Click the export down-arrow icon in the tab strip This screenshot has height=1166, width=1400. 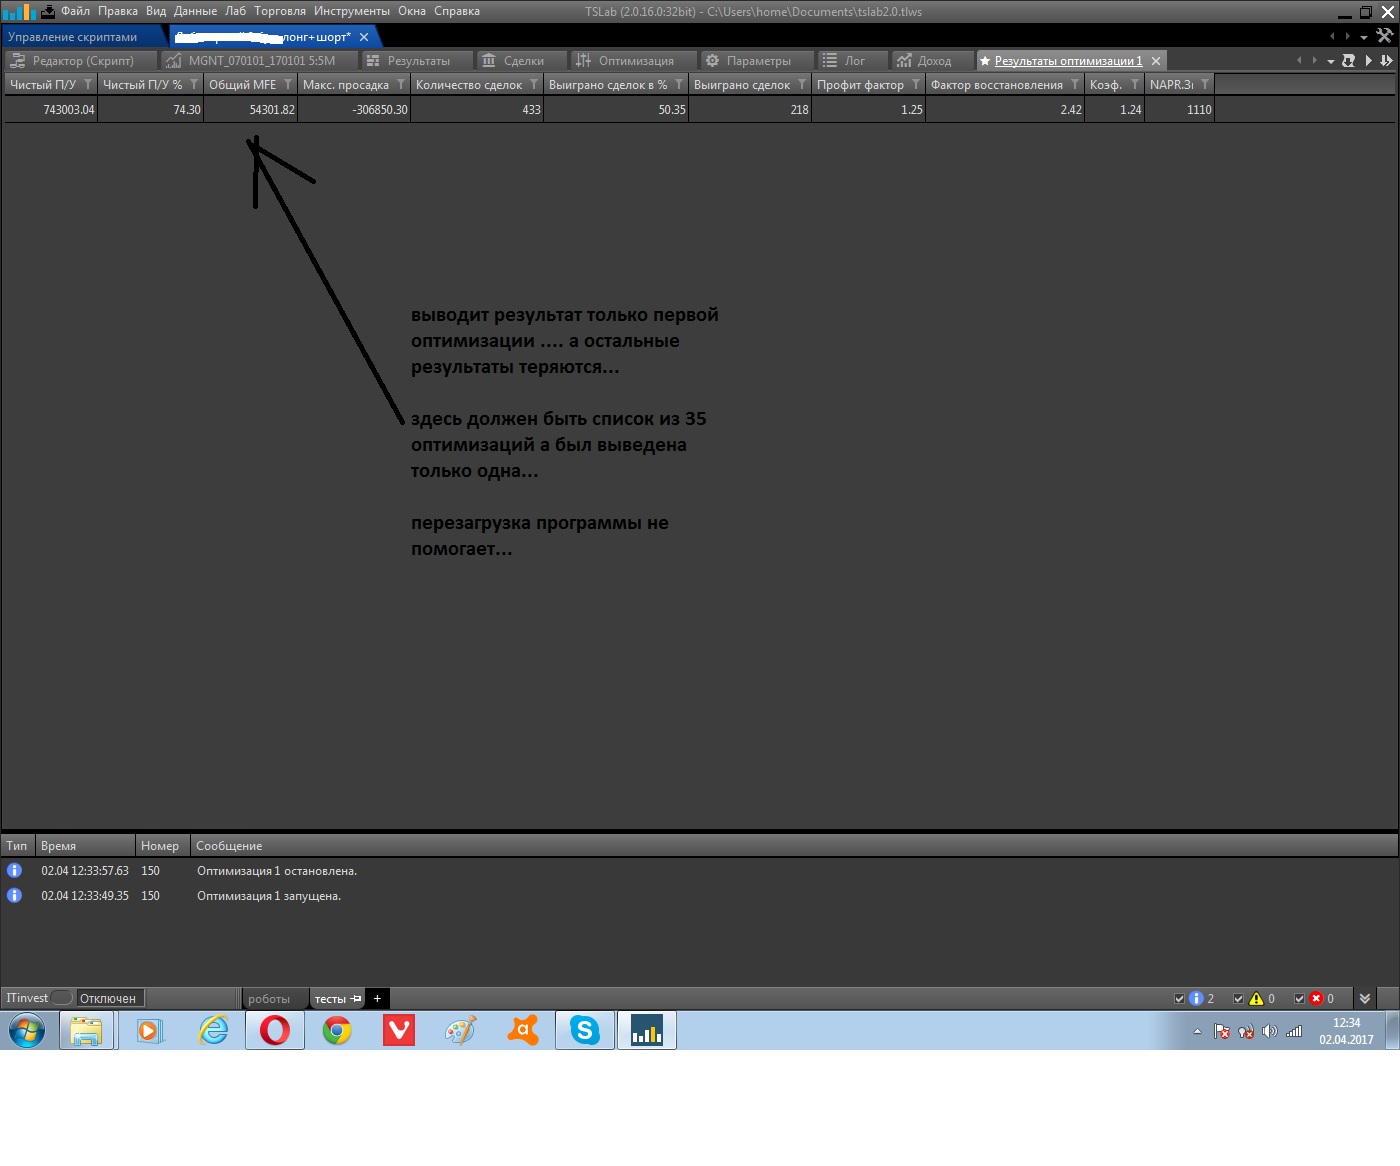(1386, 61)
